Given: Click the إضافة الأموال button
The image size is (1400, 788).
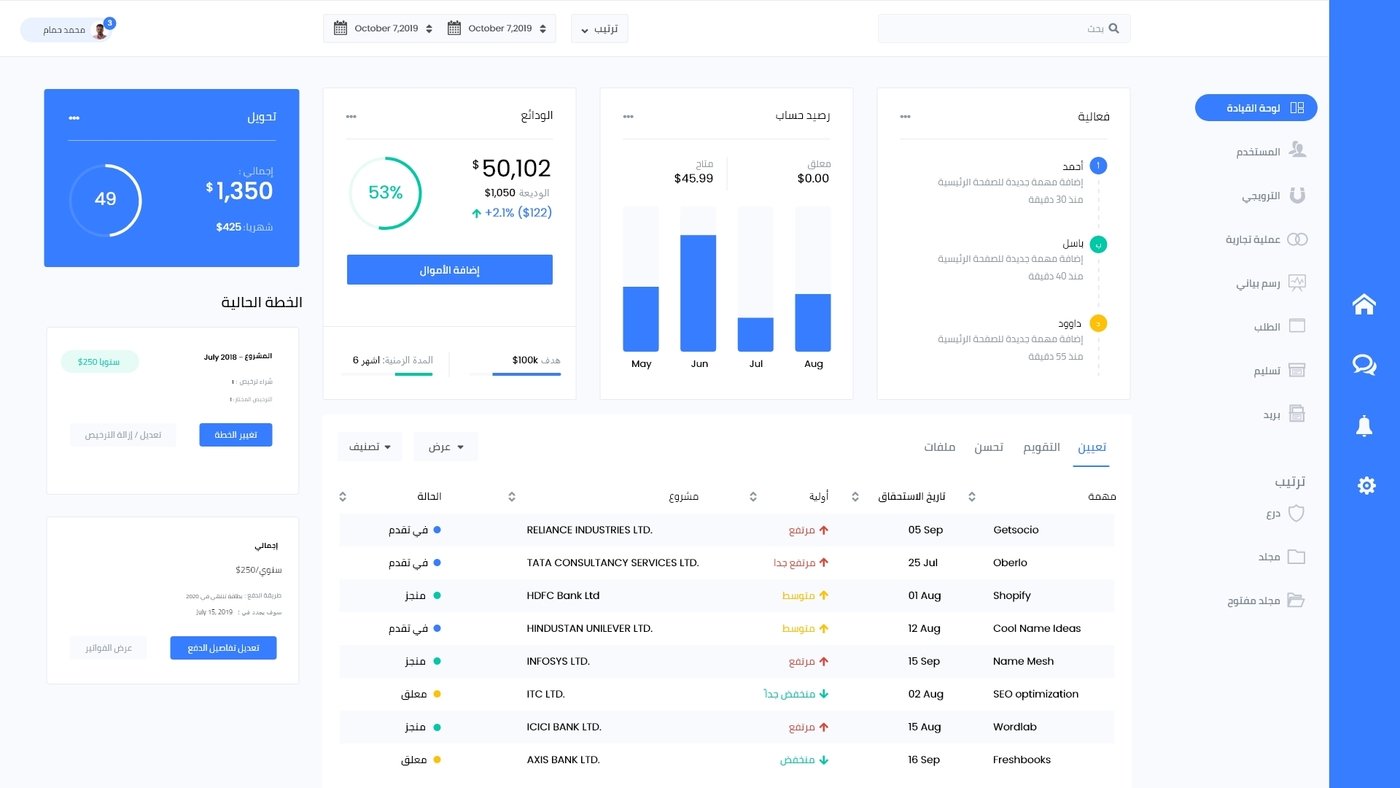Looking at the screenshot, I should tap(449, 269).
